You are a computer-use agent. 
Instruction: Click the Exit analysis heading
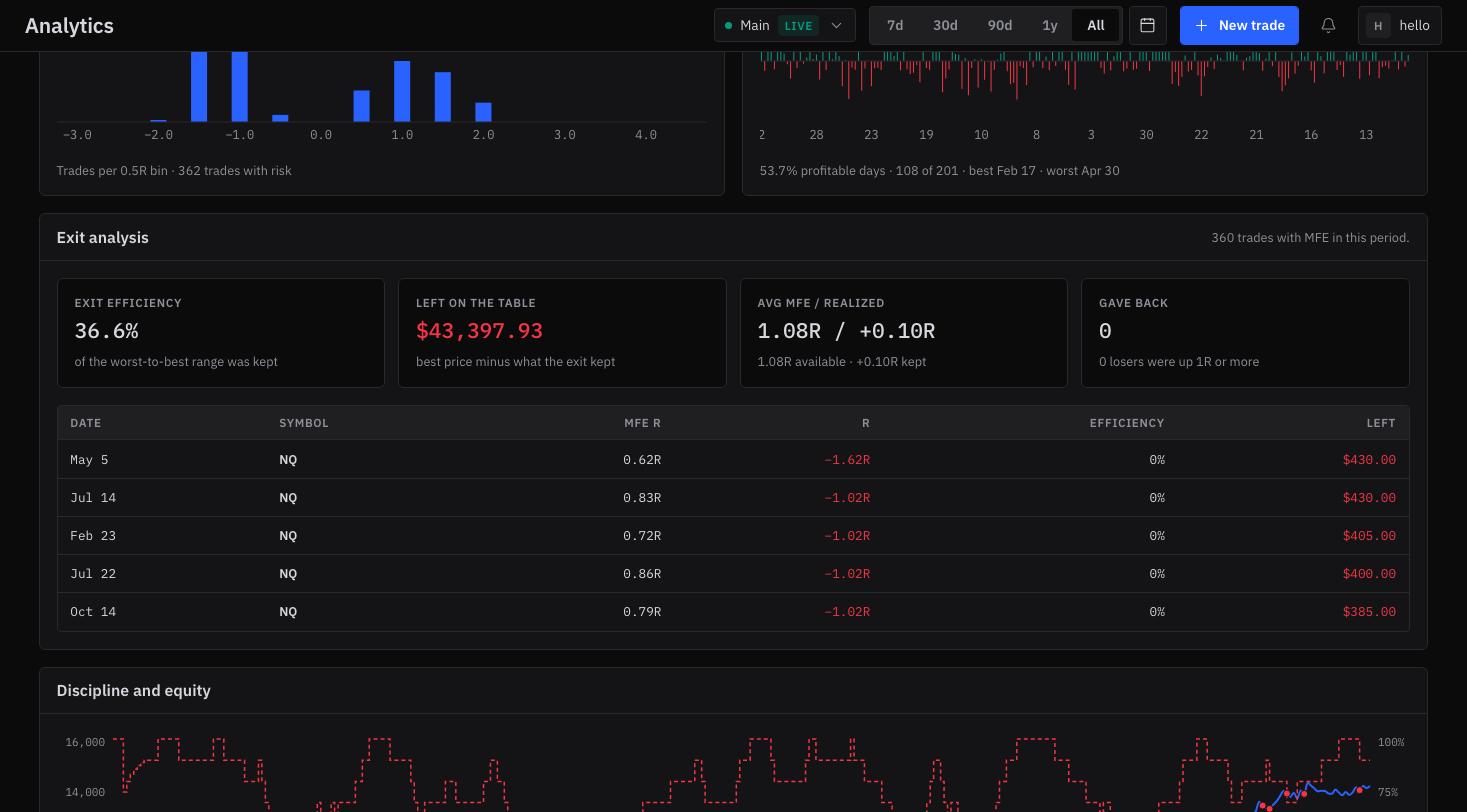pos(103,238)
